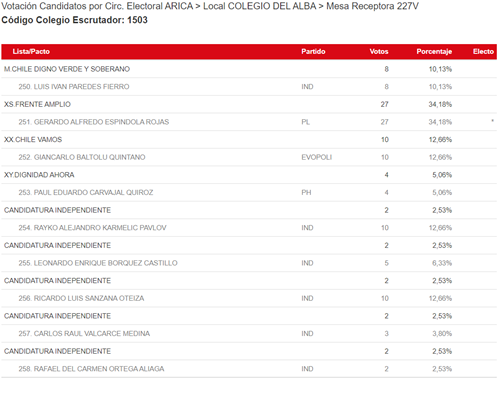Click the IND party cell for Paredes Fierro
The width and height of the screenshot is (501, 394).
307,87
